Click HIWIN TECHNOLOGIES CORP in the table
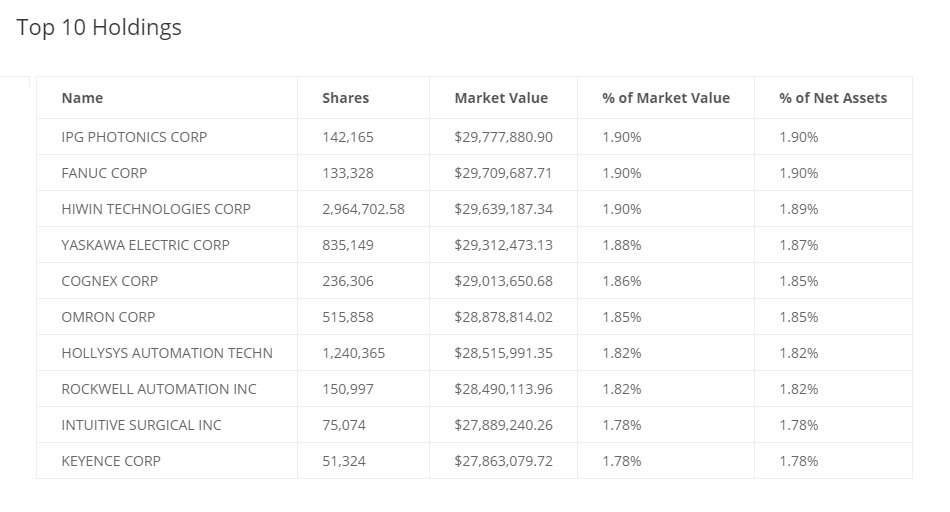 pos(156,209)
